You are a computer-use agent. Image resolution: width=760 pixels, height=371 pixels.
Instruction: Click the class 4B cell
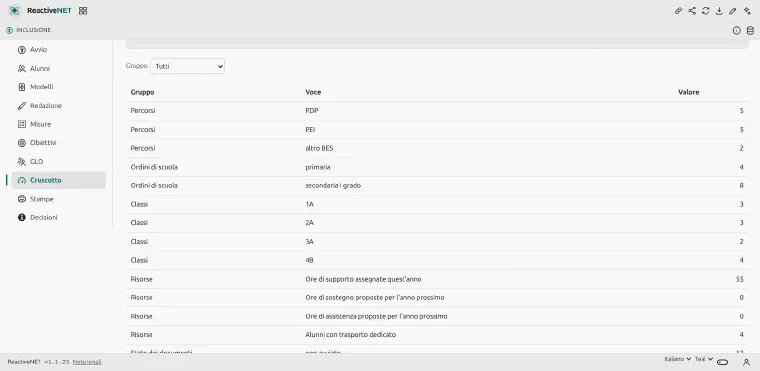coord(309,260)
